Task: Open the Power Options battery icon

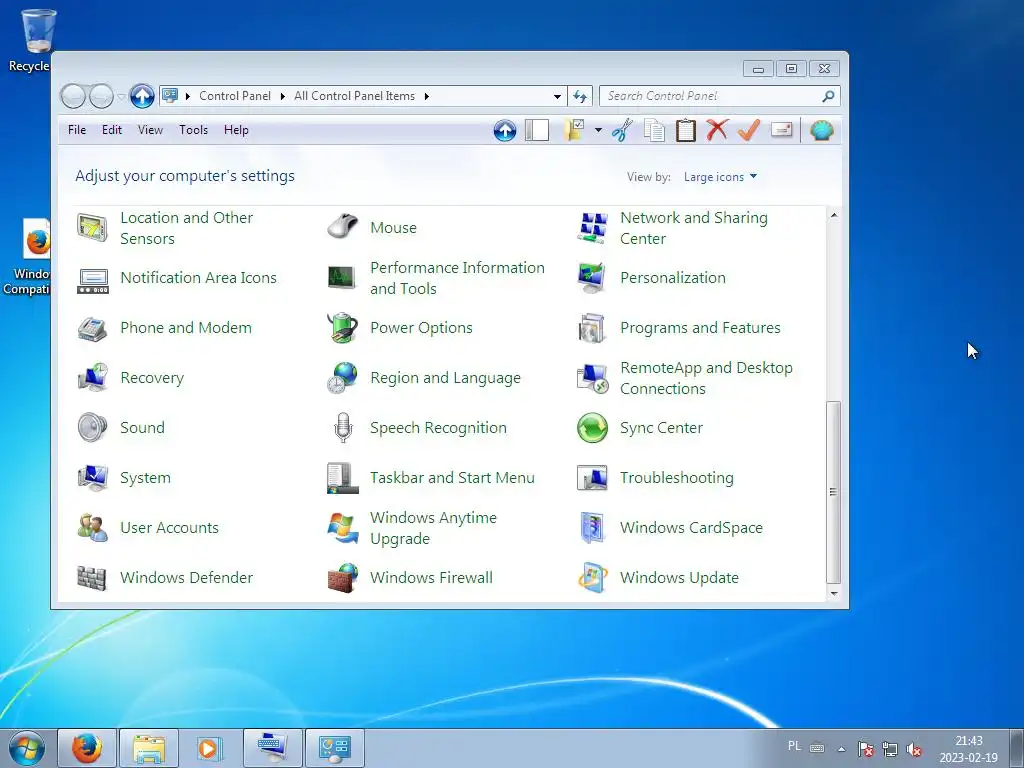Action: click(343, 328)
